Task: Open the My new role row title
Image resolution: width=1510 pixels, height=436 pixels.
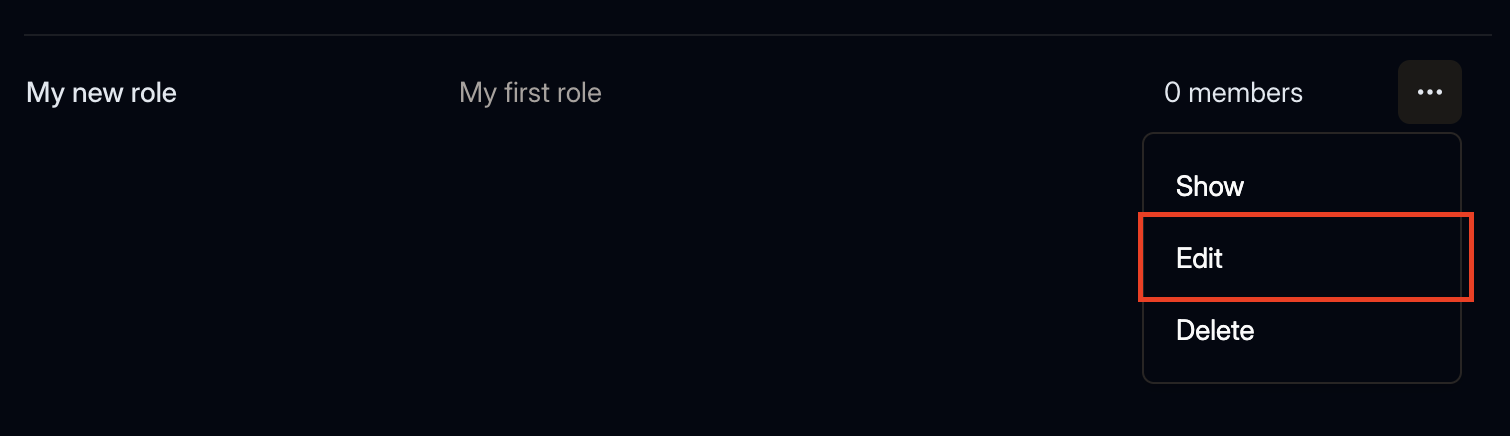Action: (x=101, y=94)
